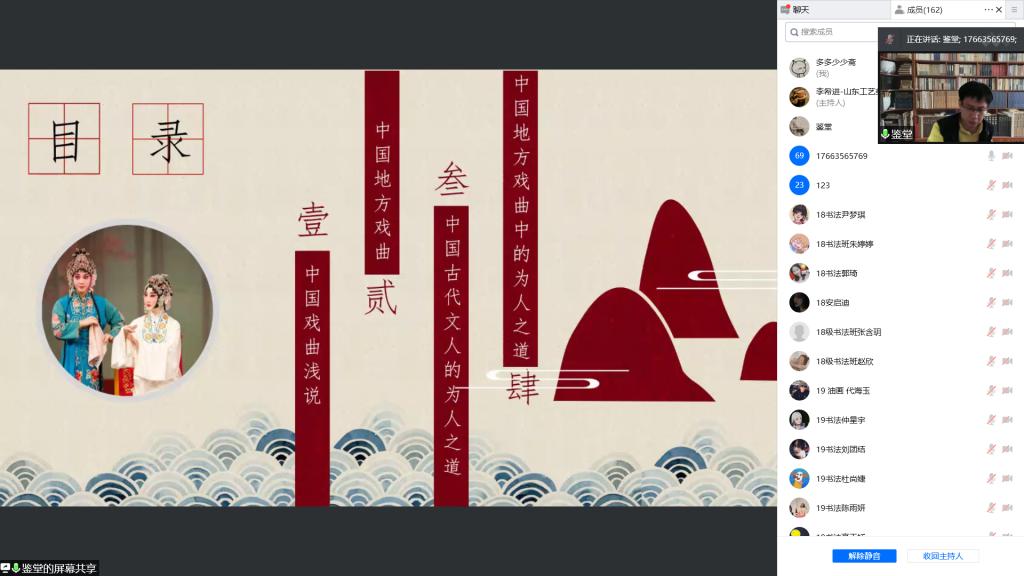This screenshot has width=1024, height=576.
Task: Click muted mic icon for 19书法仲星宇
Action: [x=991, y=420]
